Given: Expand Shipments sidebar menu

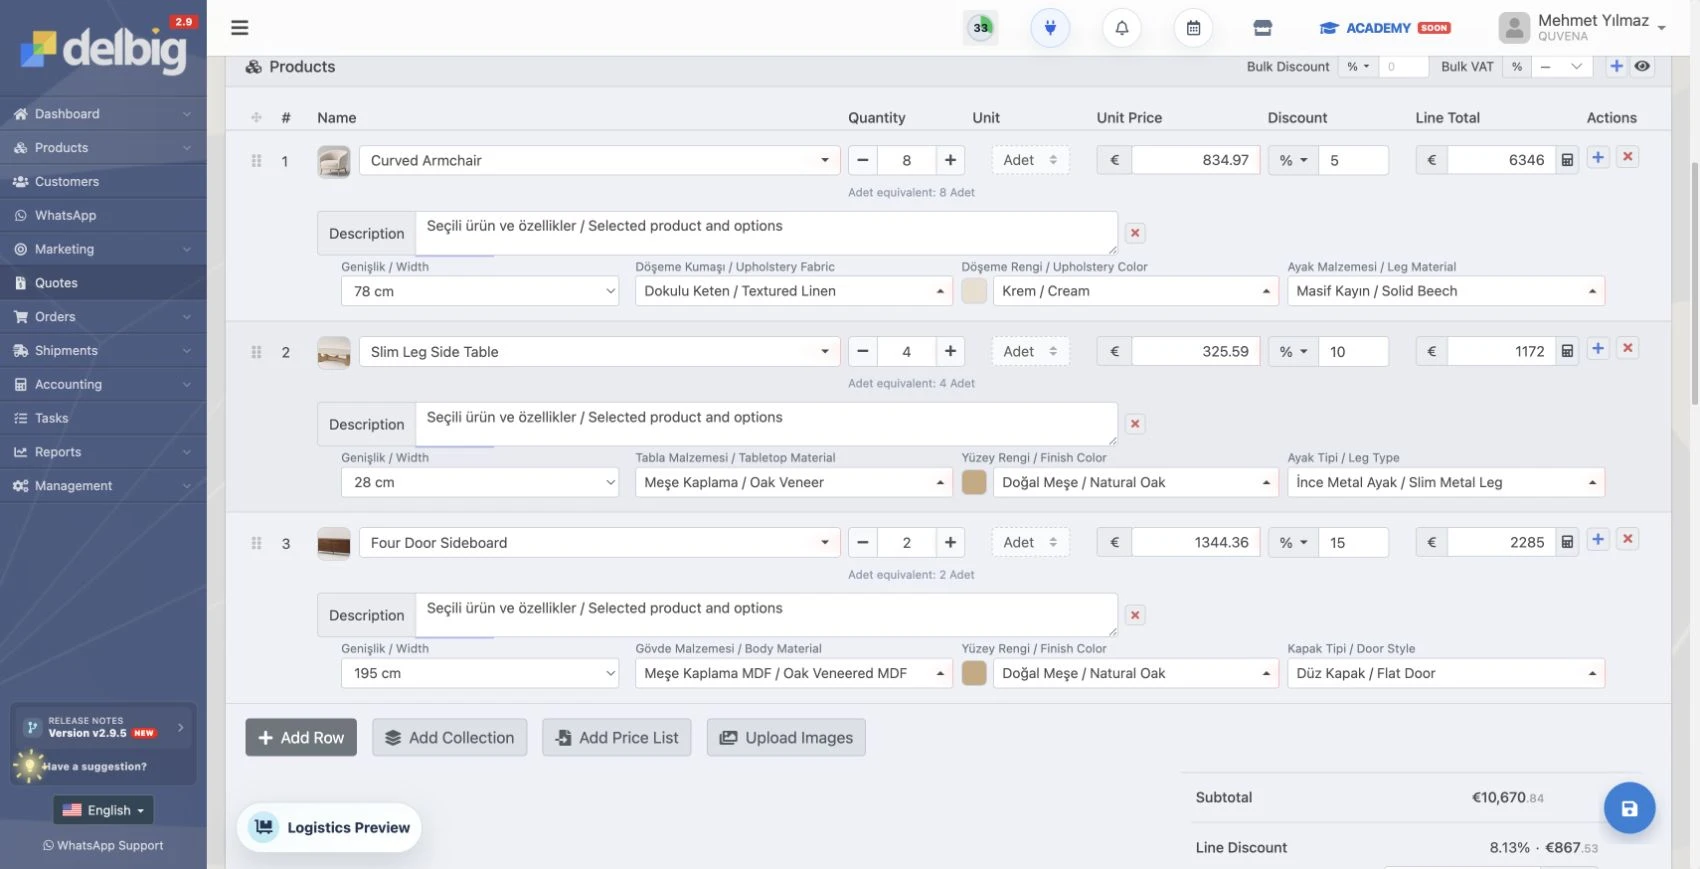Looking at the screenshot, I should point(103,351).
